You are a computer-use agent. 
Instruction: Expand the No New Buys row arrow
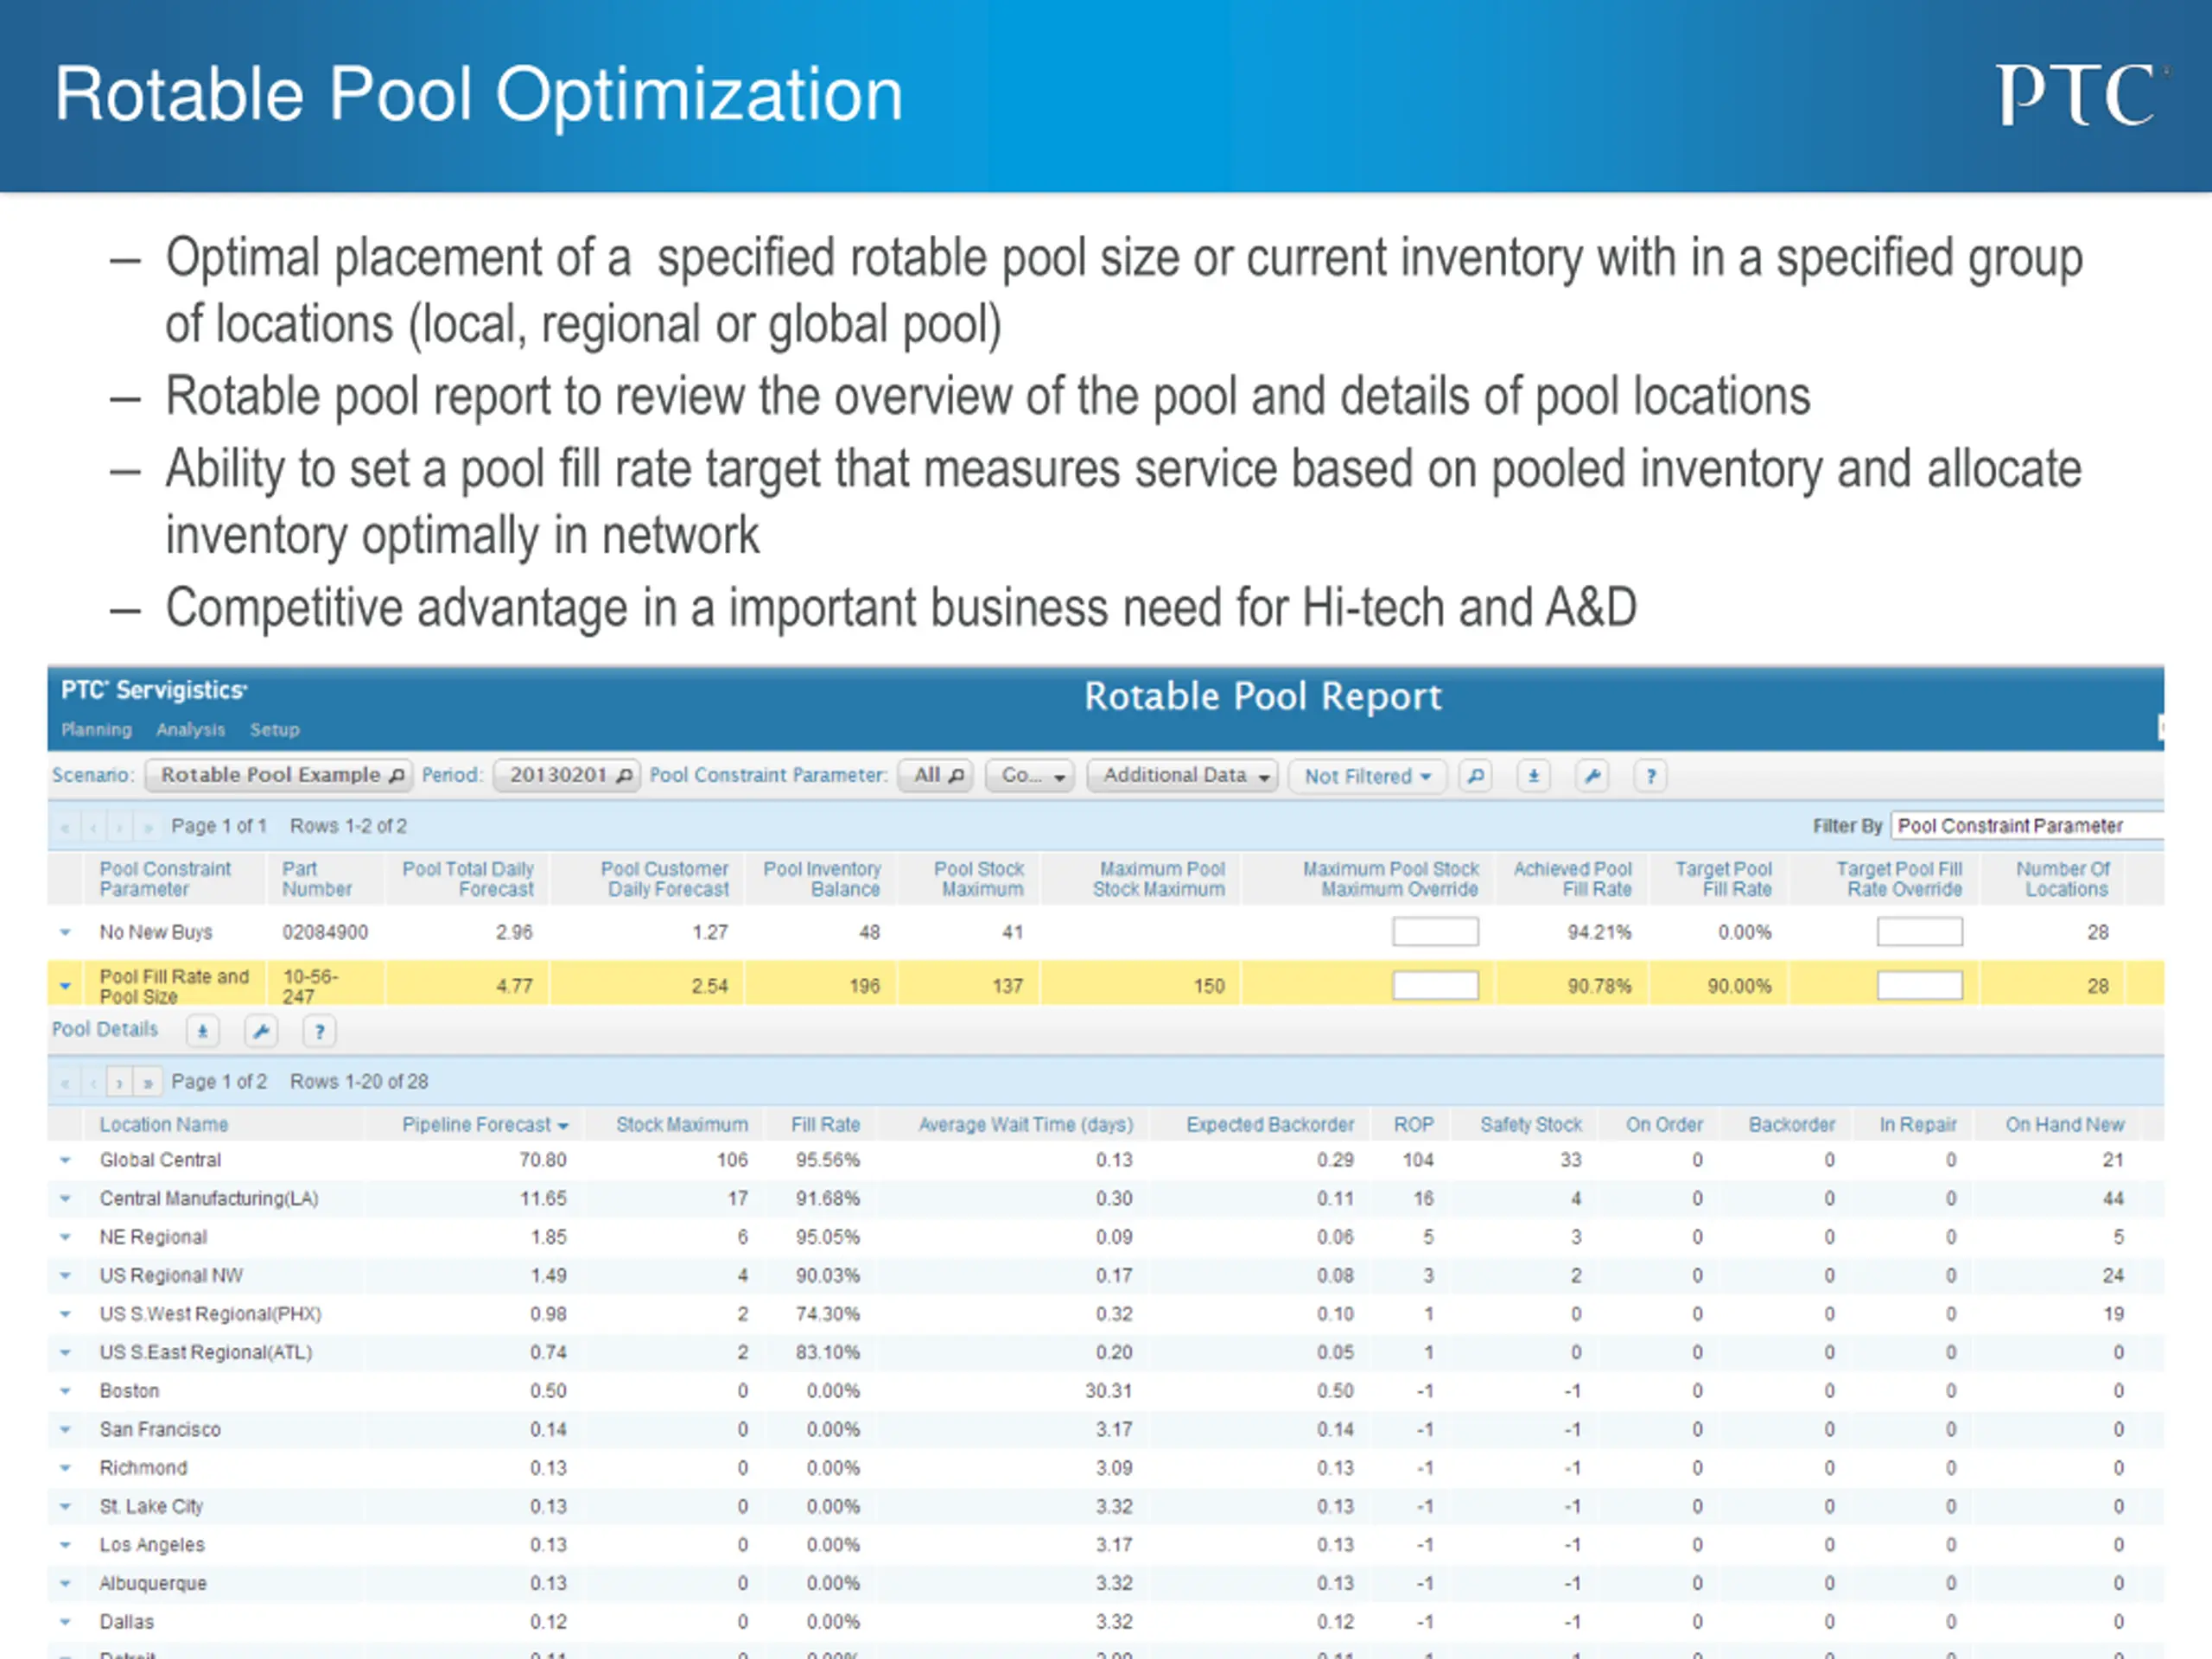66,932
